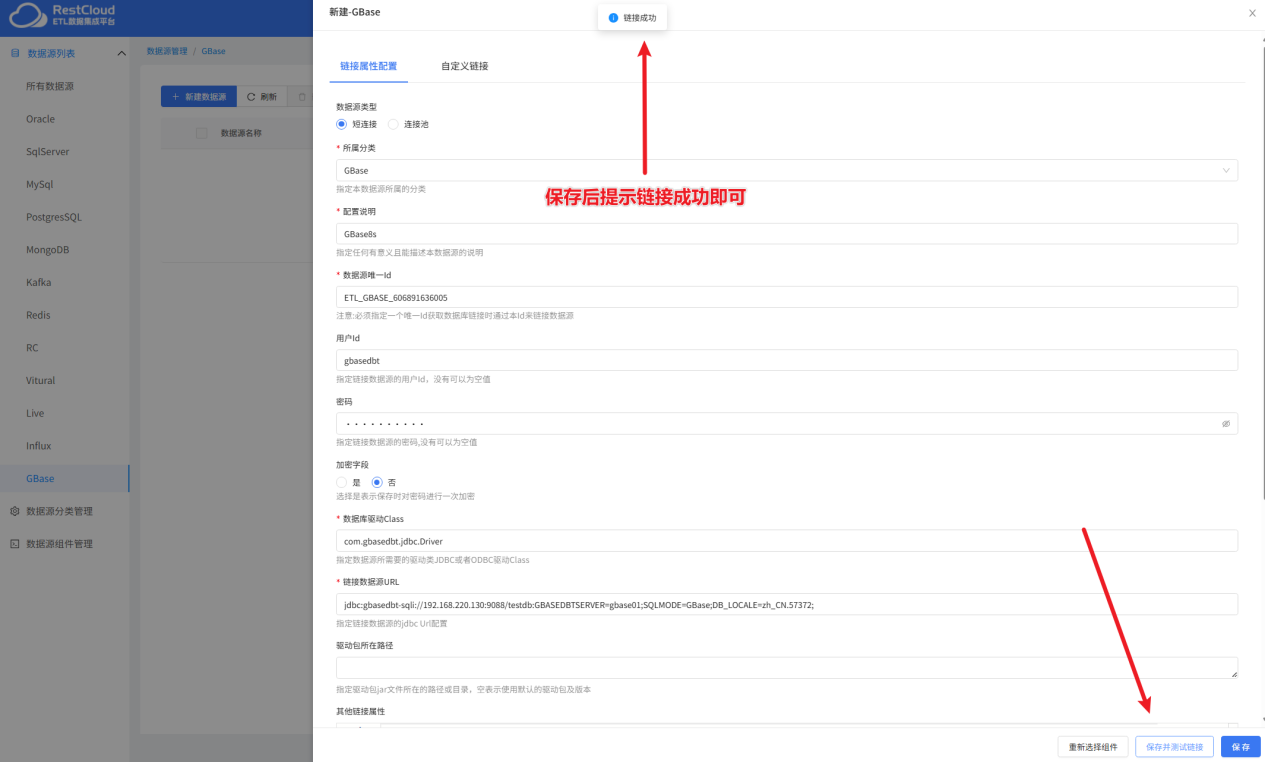Select MongoDB in the sidebar
The width and height of the screenshot is (1265, 762).
47,250
